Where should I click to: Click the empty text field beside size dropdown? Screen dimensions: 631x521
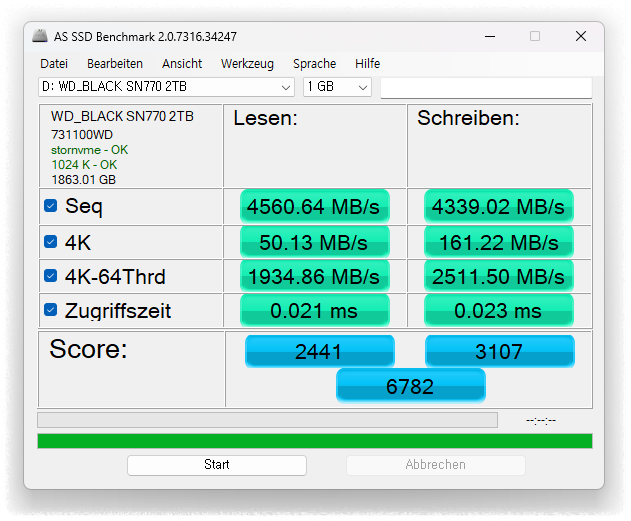pyautogui.click(x=486, y=87)
